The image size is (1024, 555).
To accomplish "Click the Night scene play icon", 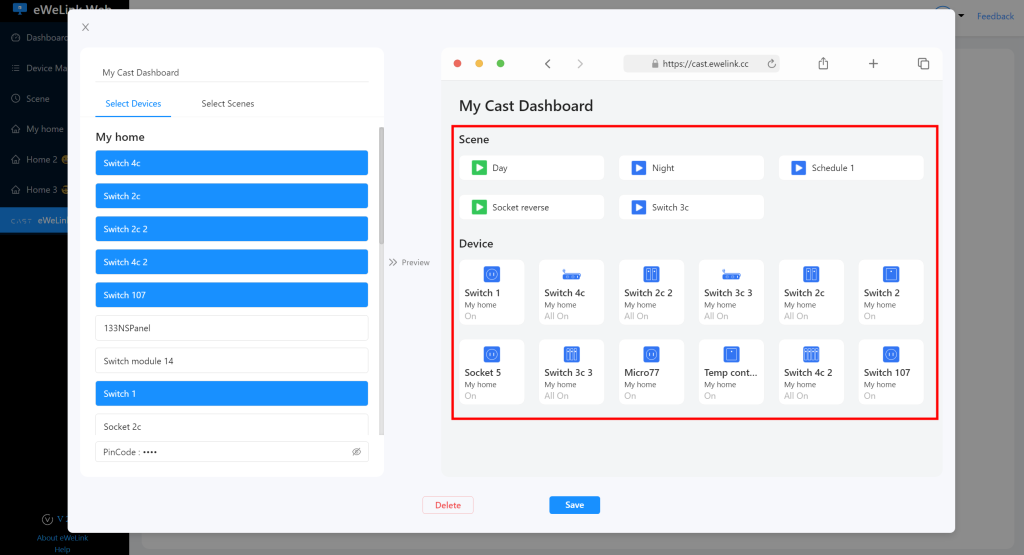I will coord(639,168).
